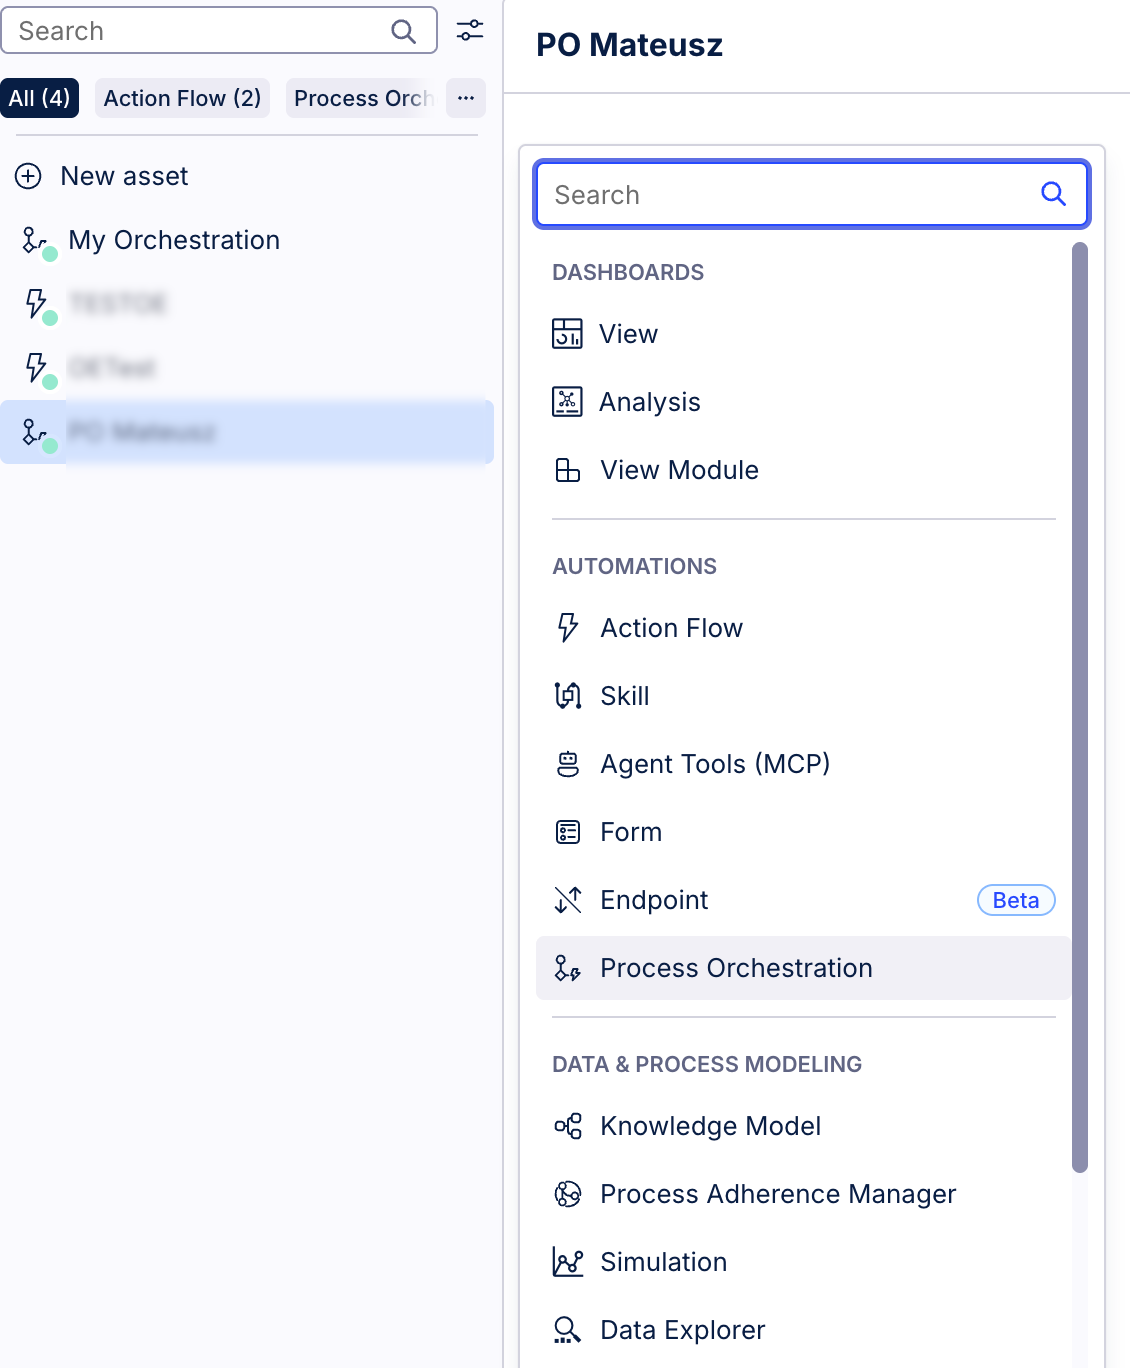
Task: Click the plus icon for New asset
Action: click(x=28, y=176)
